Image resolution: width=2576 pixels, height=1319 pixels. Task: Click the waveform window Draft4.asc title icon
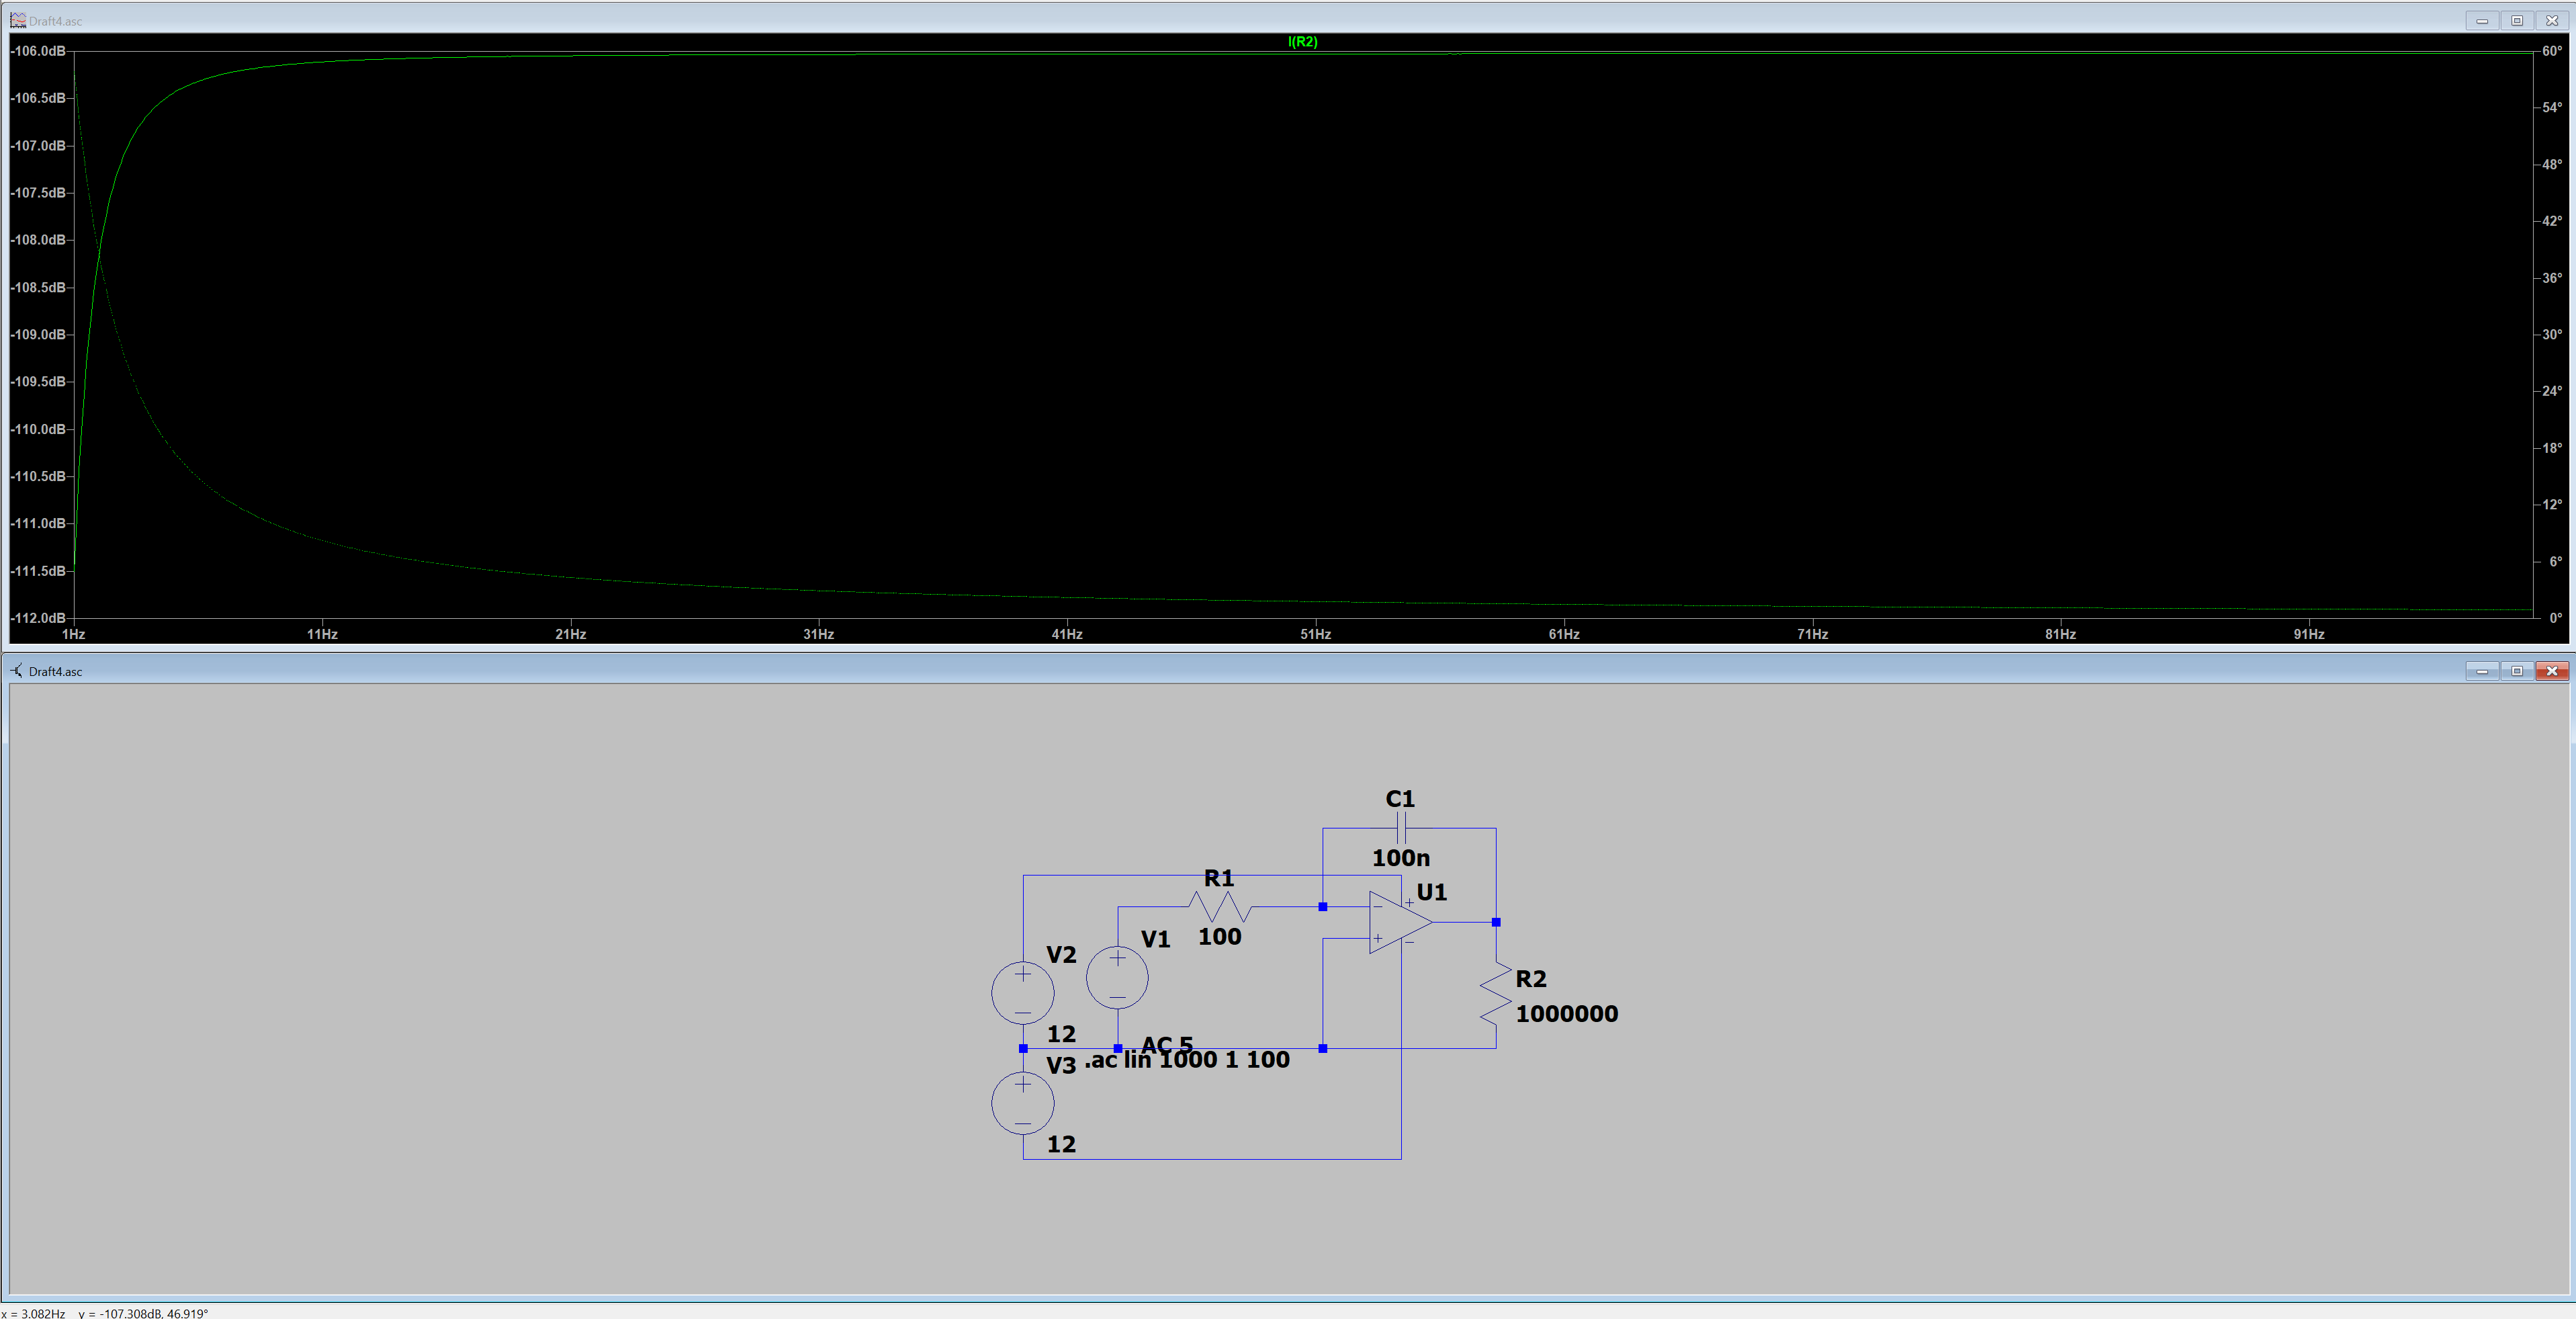click(17, 20)
